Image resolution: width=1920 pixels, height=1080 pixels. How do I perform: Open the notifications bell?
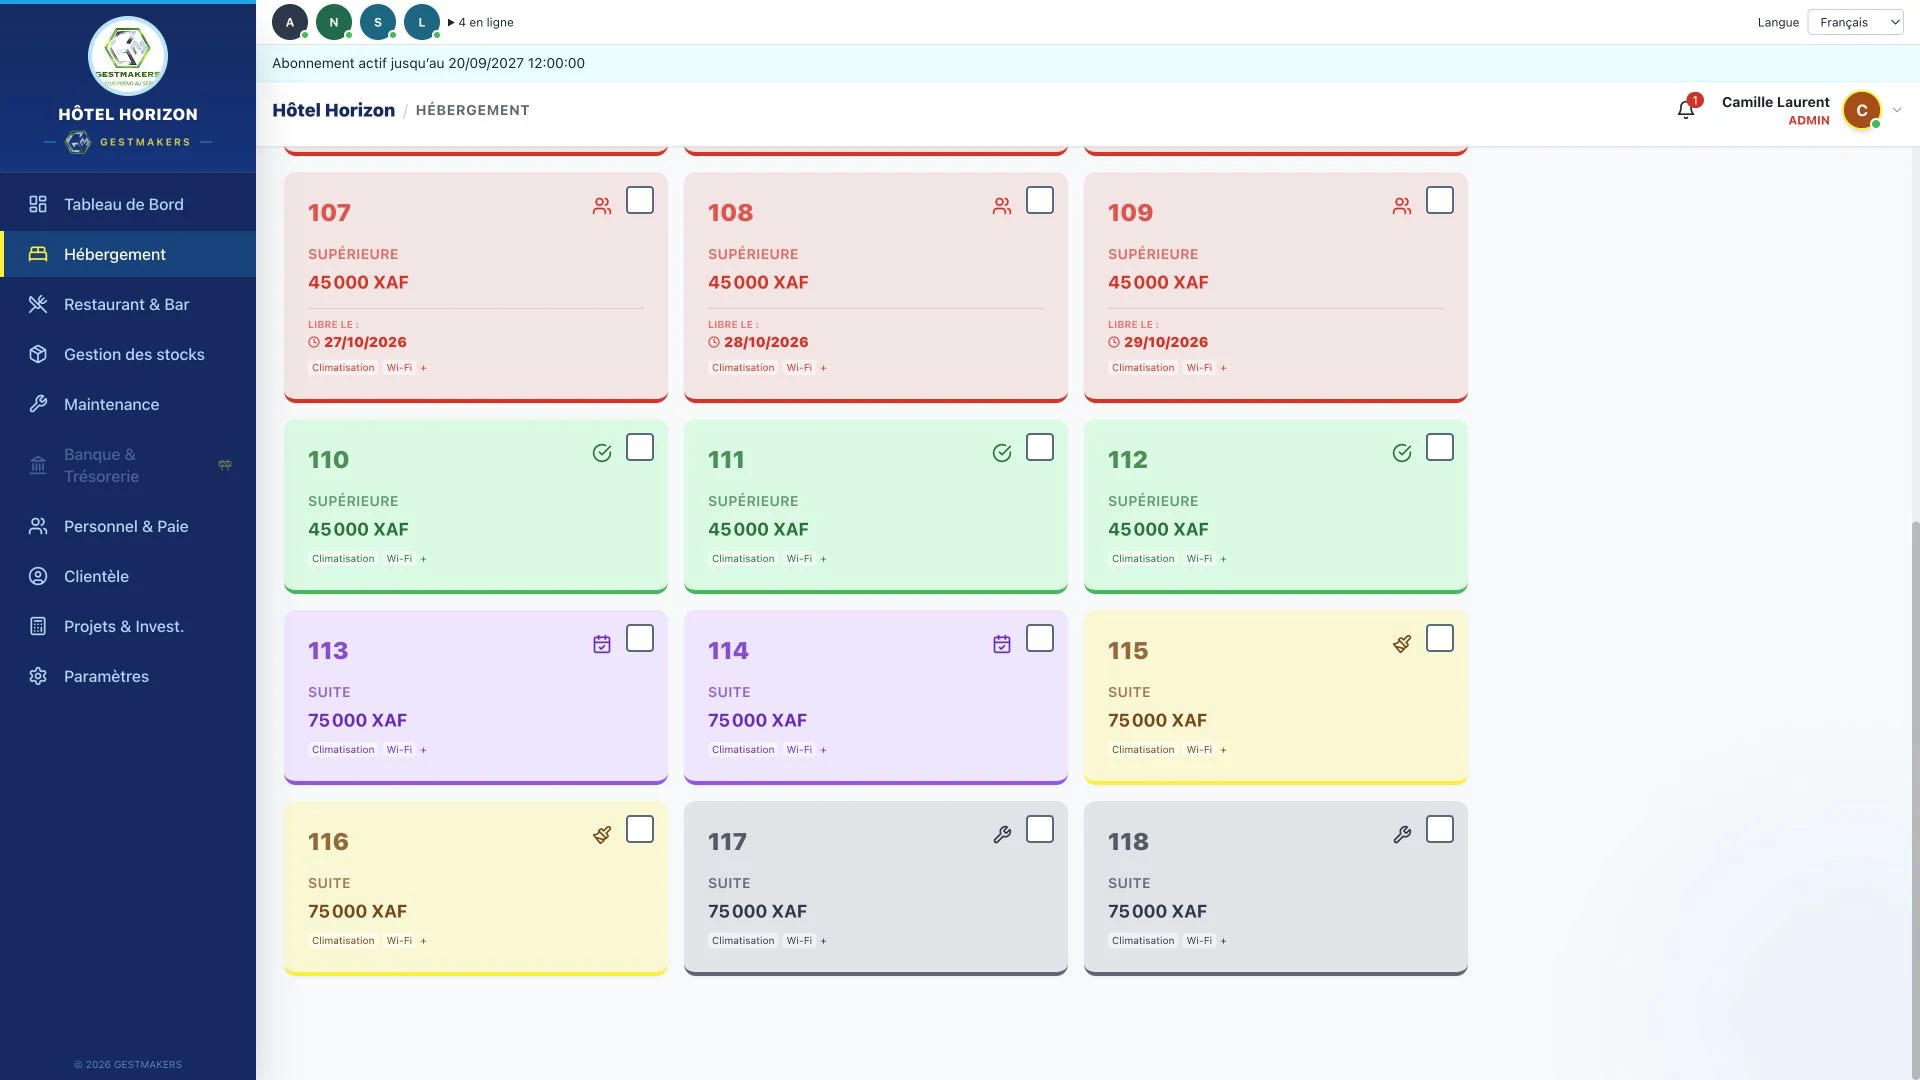[1686, 109]
